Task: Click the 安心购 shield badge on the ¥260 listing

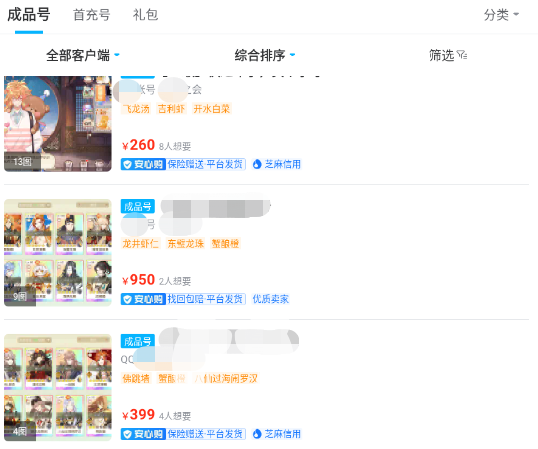Action: [x=143, y=164]
